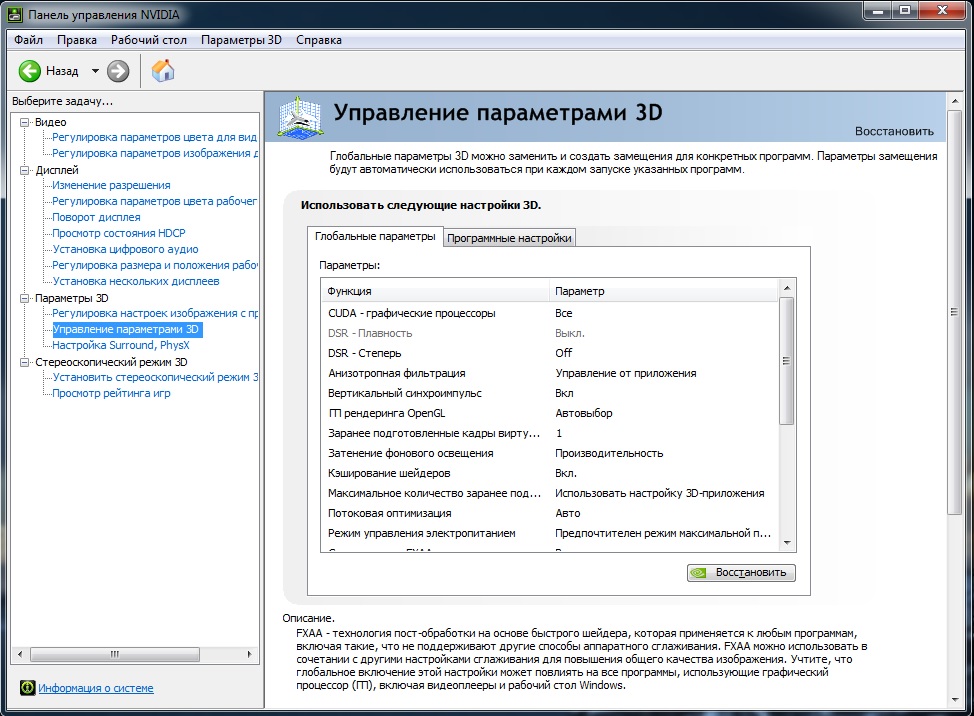Click the Производительность value for ambient occlusion
This screenshot has width=974, height=716.
click(609, 453)
